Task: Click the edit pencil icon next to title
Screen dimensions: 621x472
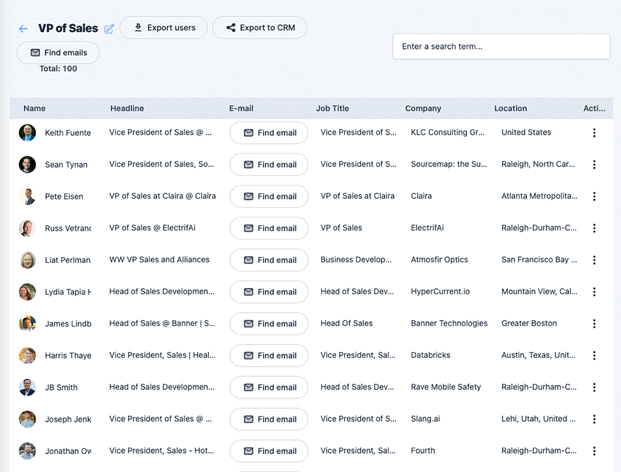Action: [109, 29]
